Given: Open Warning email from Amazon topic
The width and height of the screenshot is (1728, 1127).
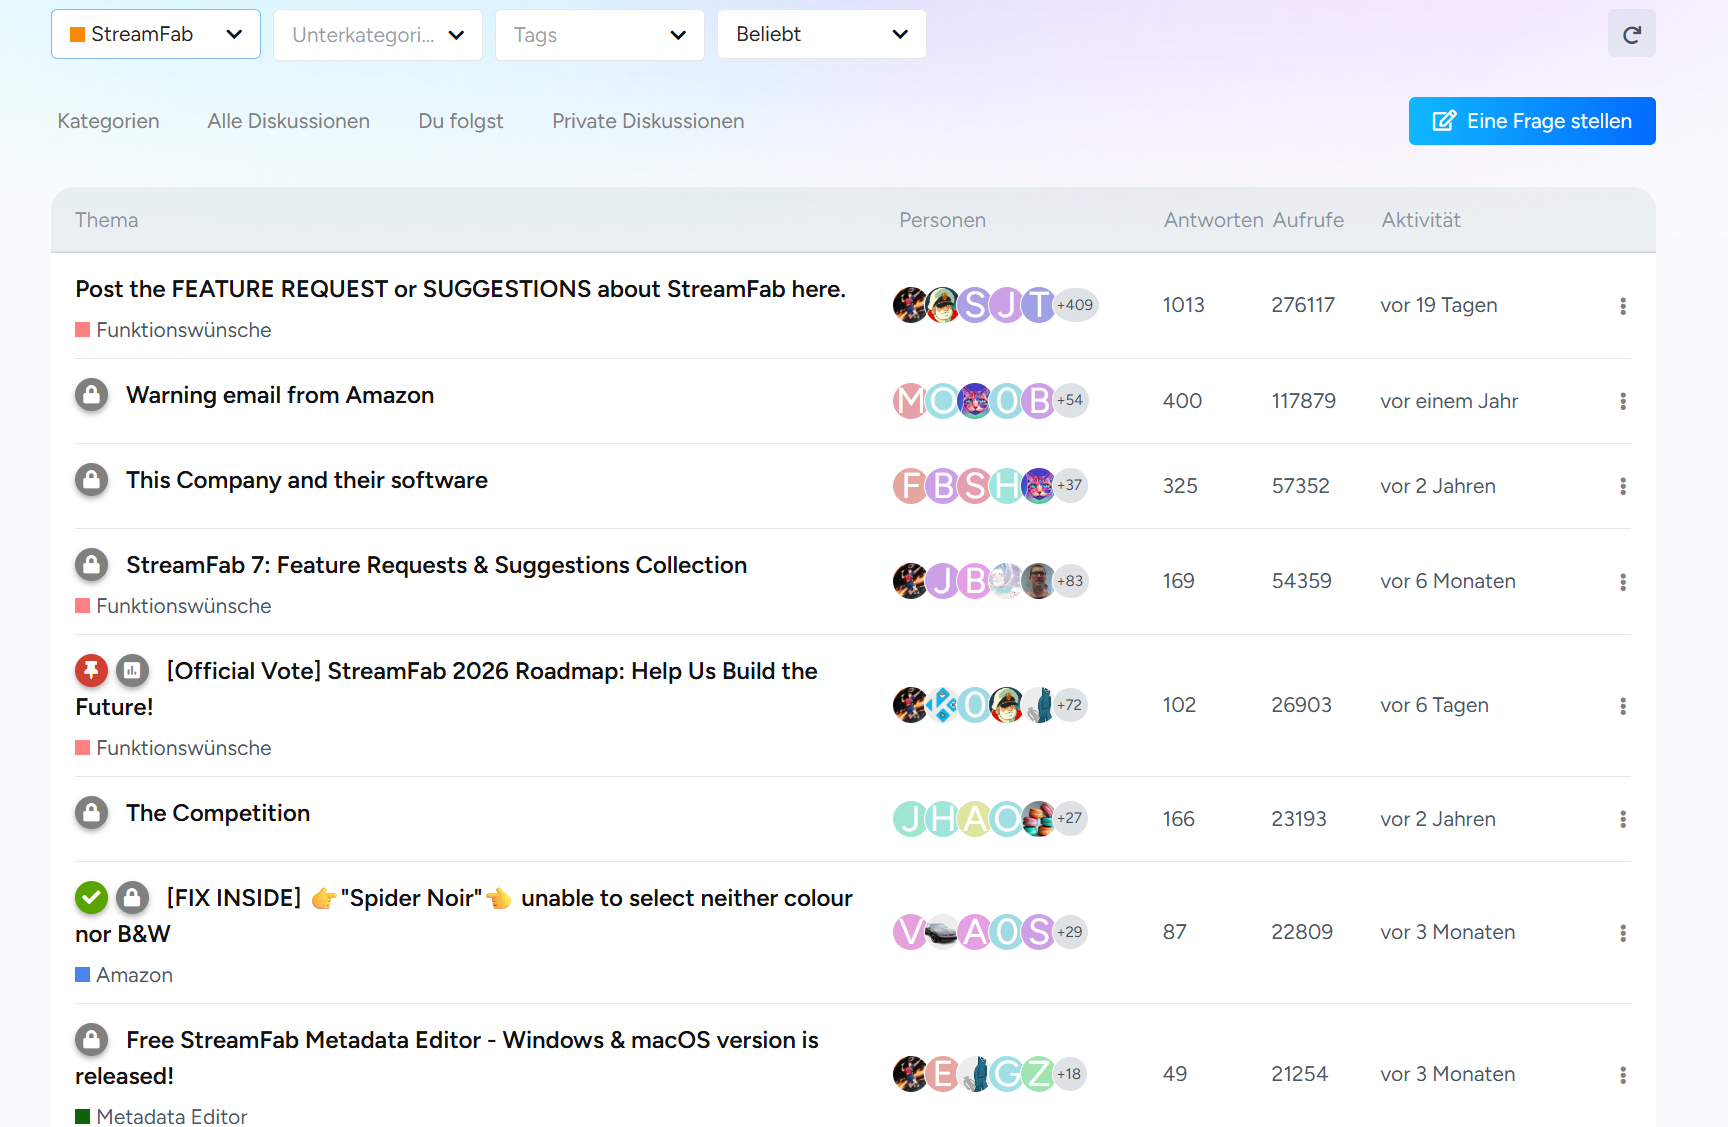Looking at the screenshot, I should [x=280, y=395].
